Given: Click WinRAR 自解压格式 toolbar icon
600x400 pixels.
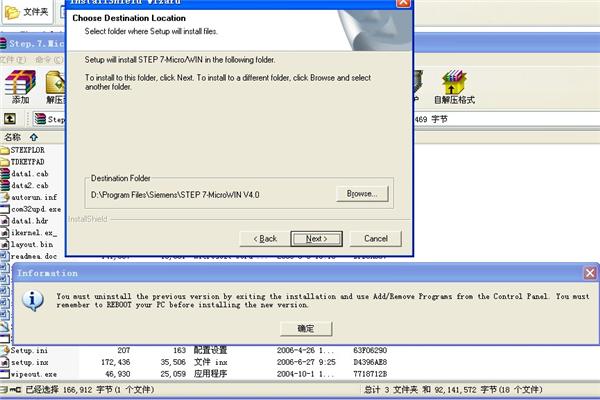Looking at the screenshot, I should tap(454, 87).
